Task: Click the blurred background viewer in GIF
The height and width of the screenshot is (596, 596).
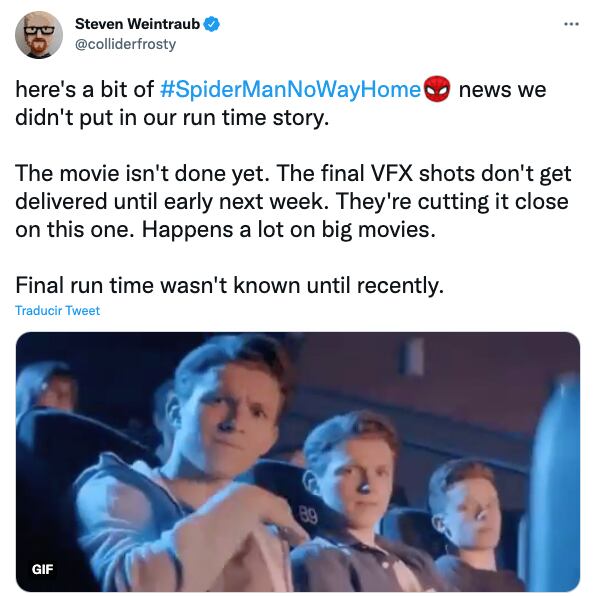Action: point(48,388)
